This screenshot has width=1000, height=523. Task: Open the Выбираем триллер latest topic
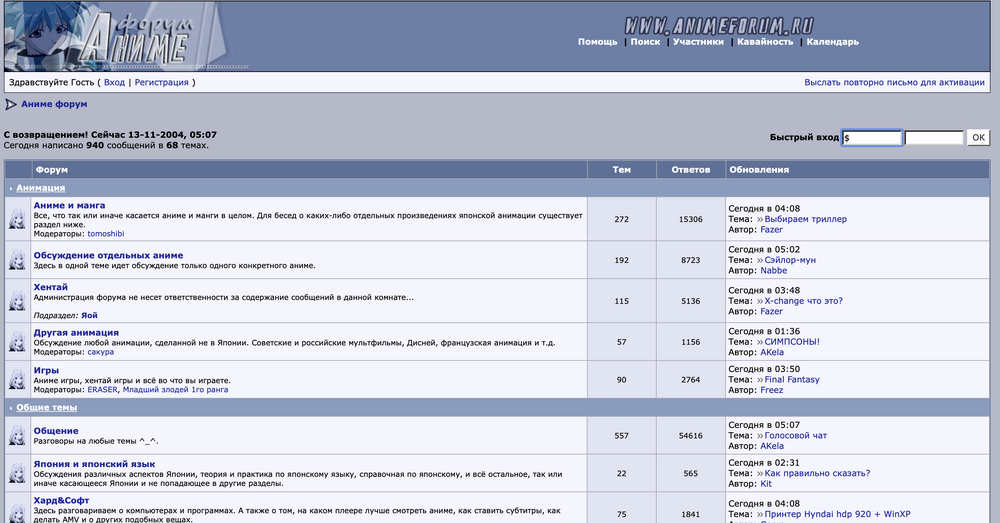(x=805, y=219)
